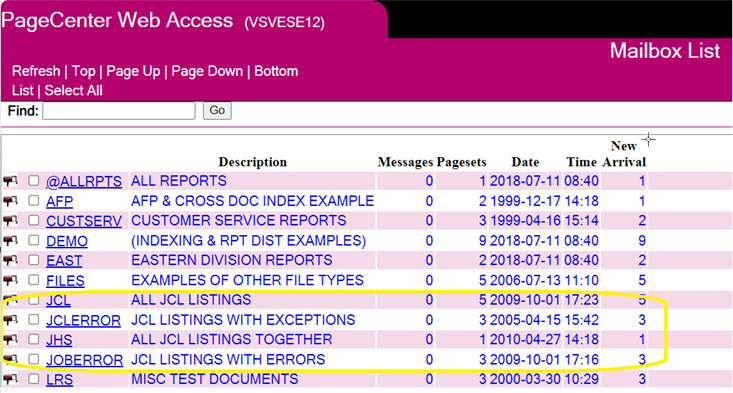
Task: Tick the @ALLRPTS mailbox checkbox
Action: tap(34, 180)
